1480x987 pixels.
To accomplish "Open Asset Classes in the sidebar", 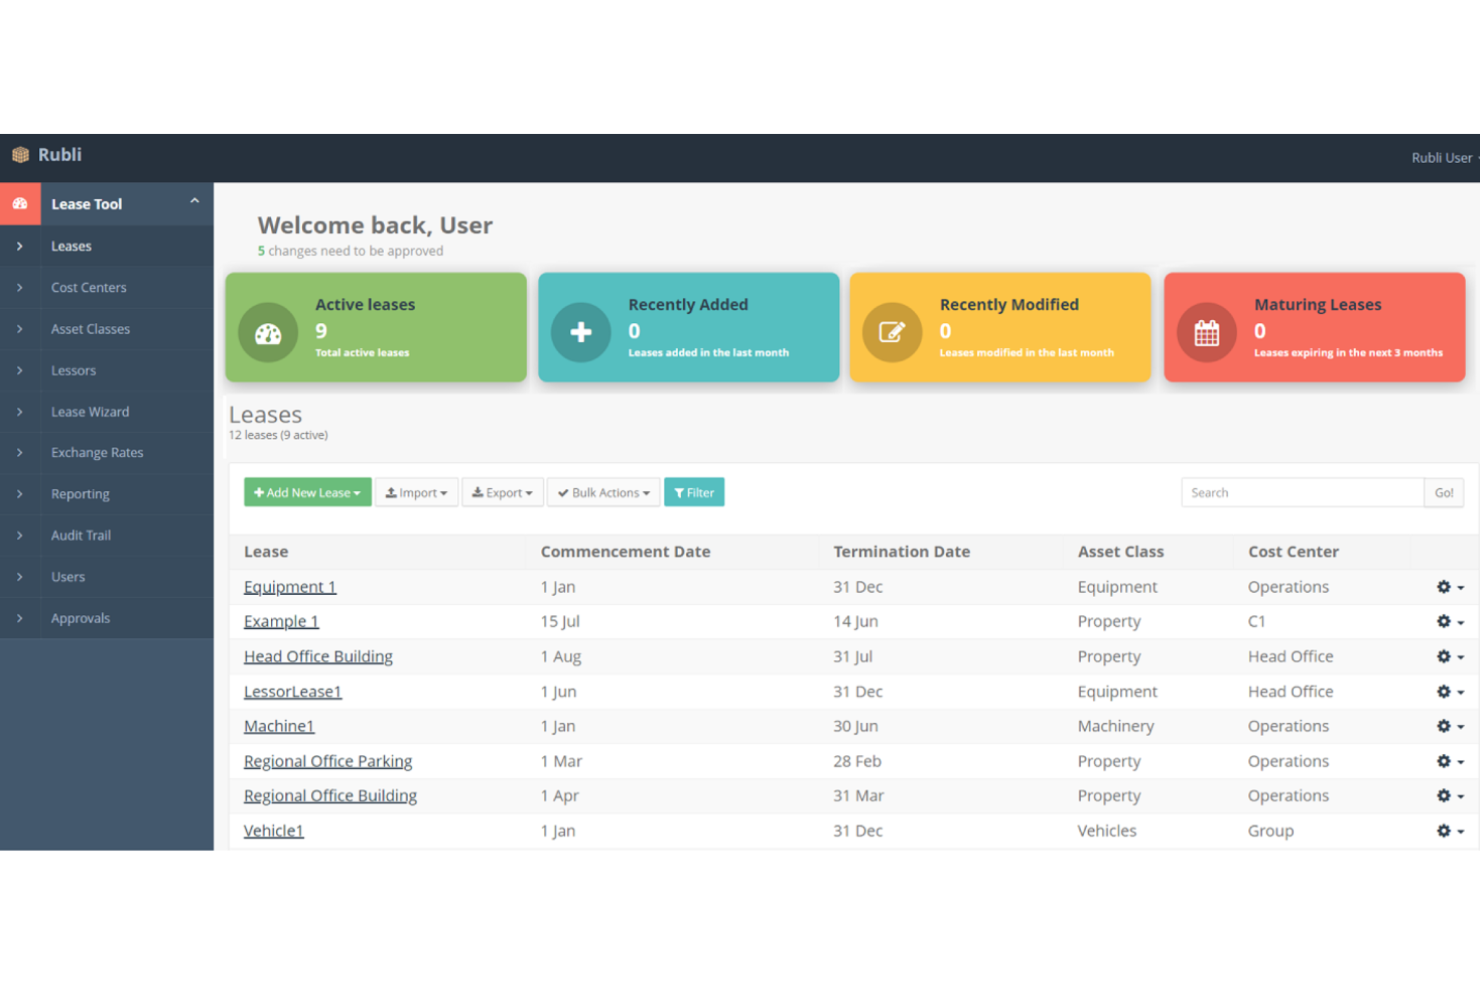I will coord(90,329).
